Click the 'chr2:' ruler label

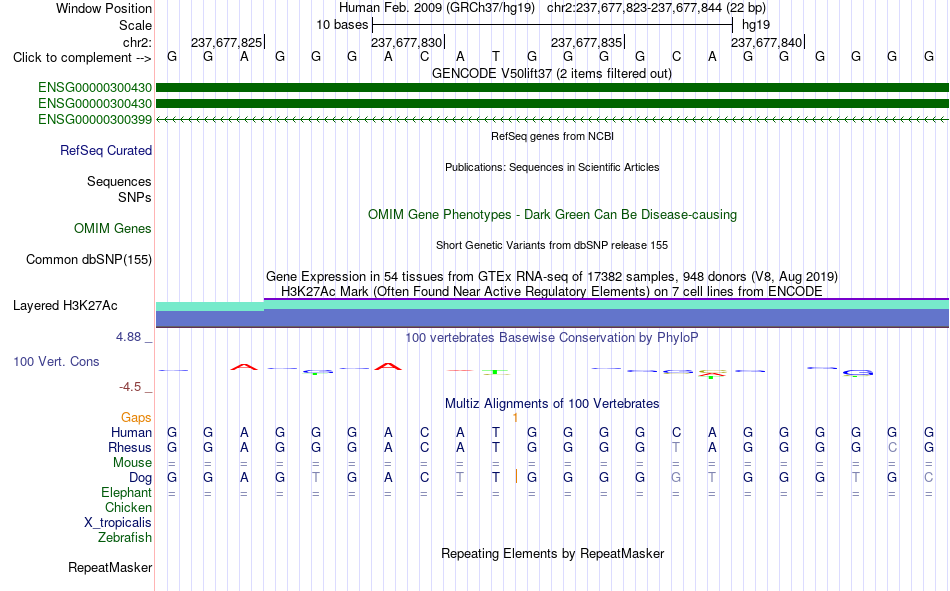point(137,42)
